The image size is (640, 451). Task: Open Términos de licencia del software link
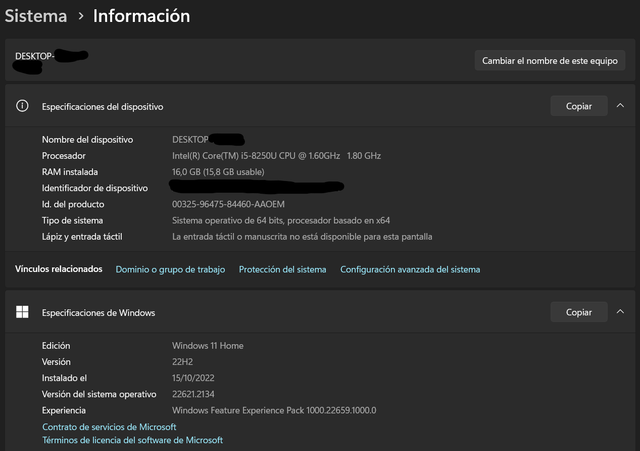tap(133, 440)
